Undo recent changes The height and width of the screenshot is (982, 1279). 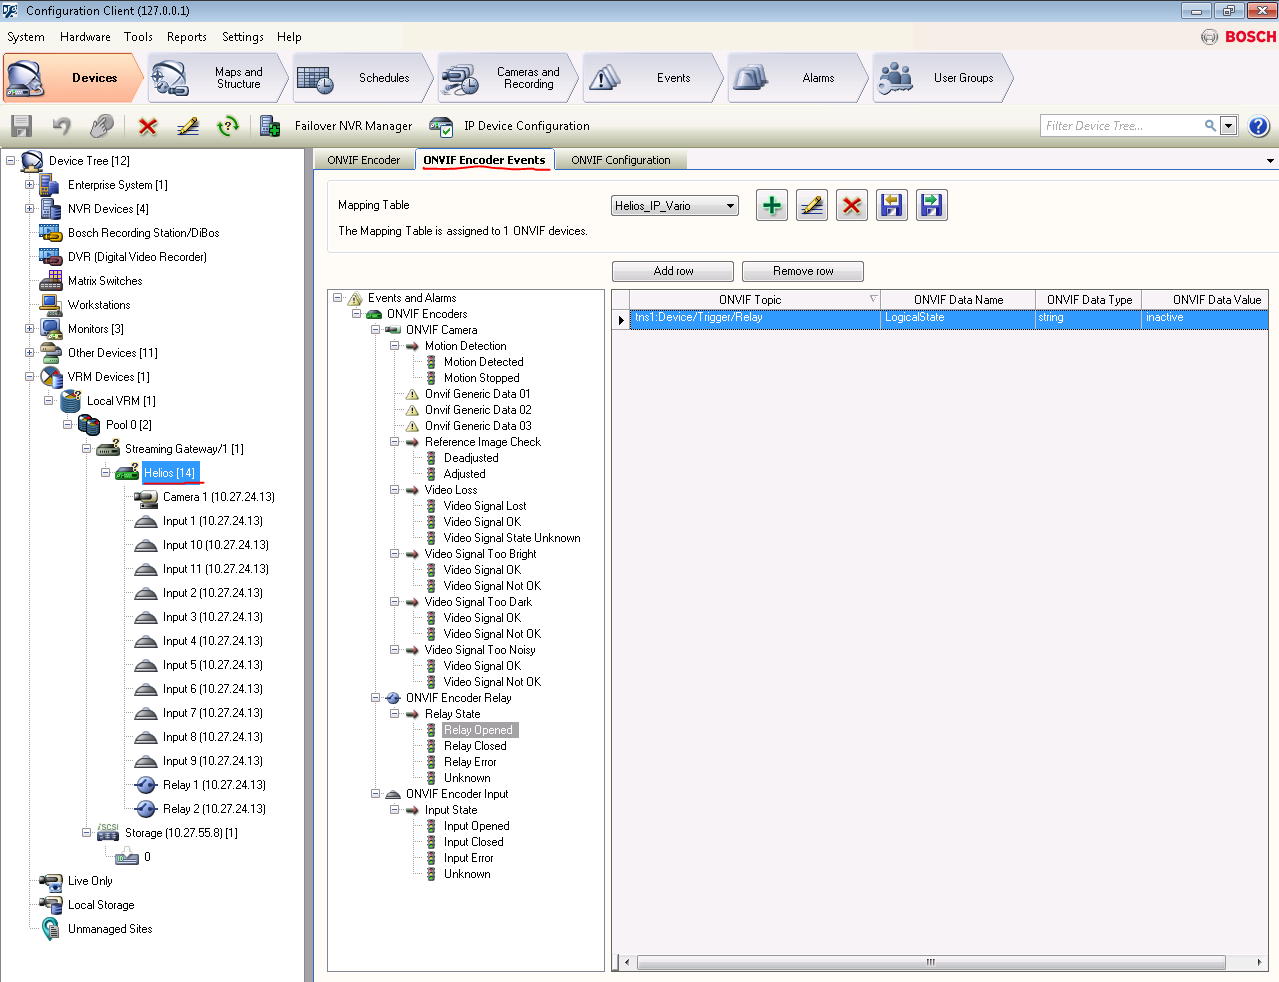pyautogui.click(x=60, y=126)
